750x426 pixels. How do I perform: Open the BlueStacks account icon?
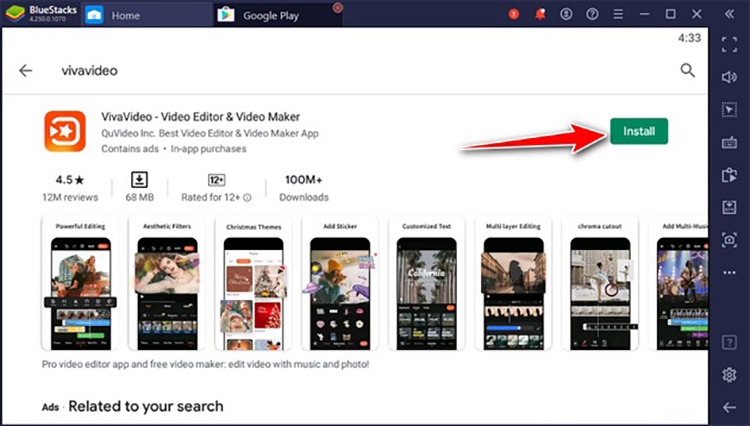(x=566, y=14)
